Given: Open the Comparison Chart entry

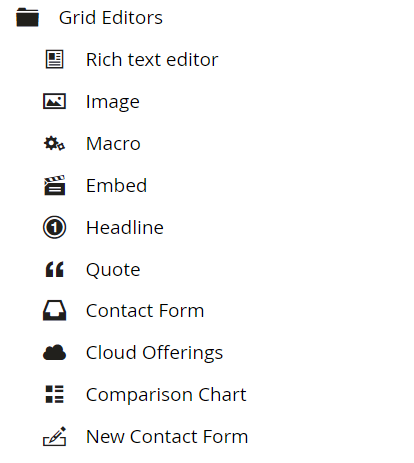Looking at the screenshot, I should point(166,395).
